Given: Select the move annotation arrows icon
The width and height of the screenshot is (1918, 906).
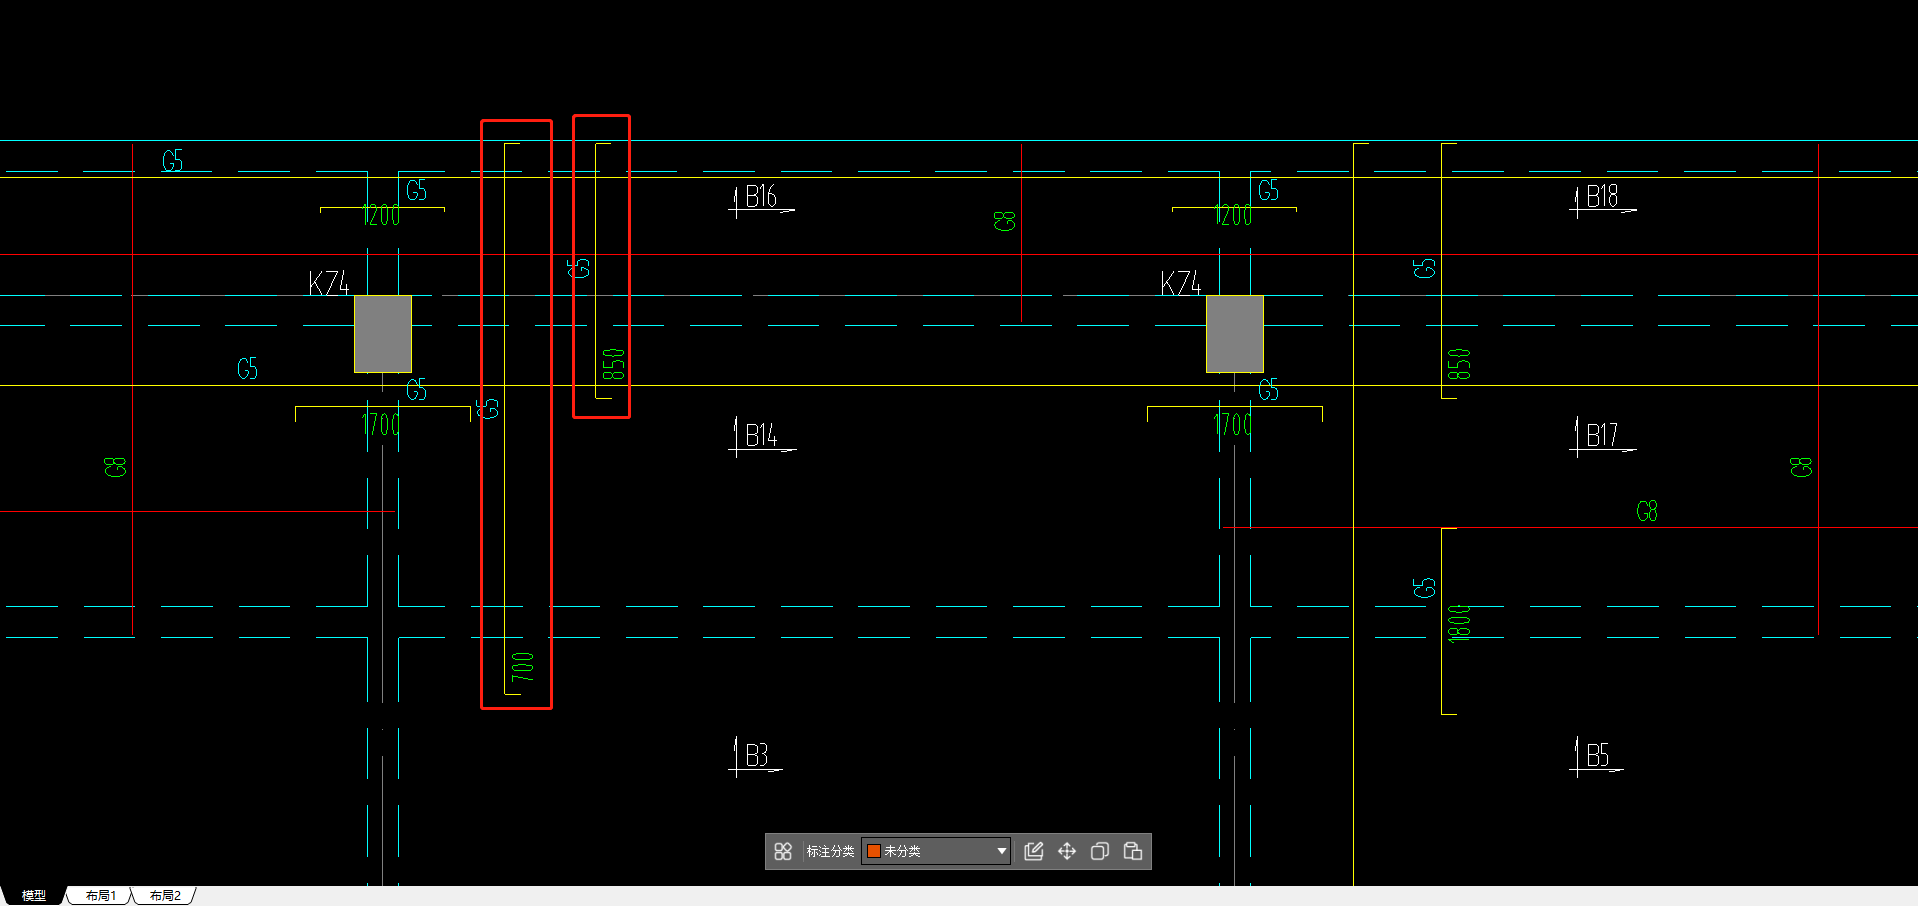Looking at the screenshot, I should coord(1067,851).
